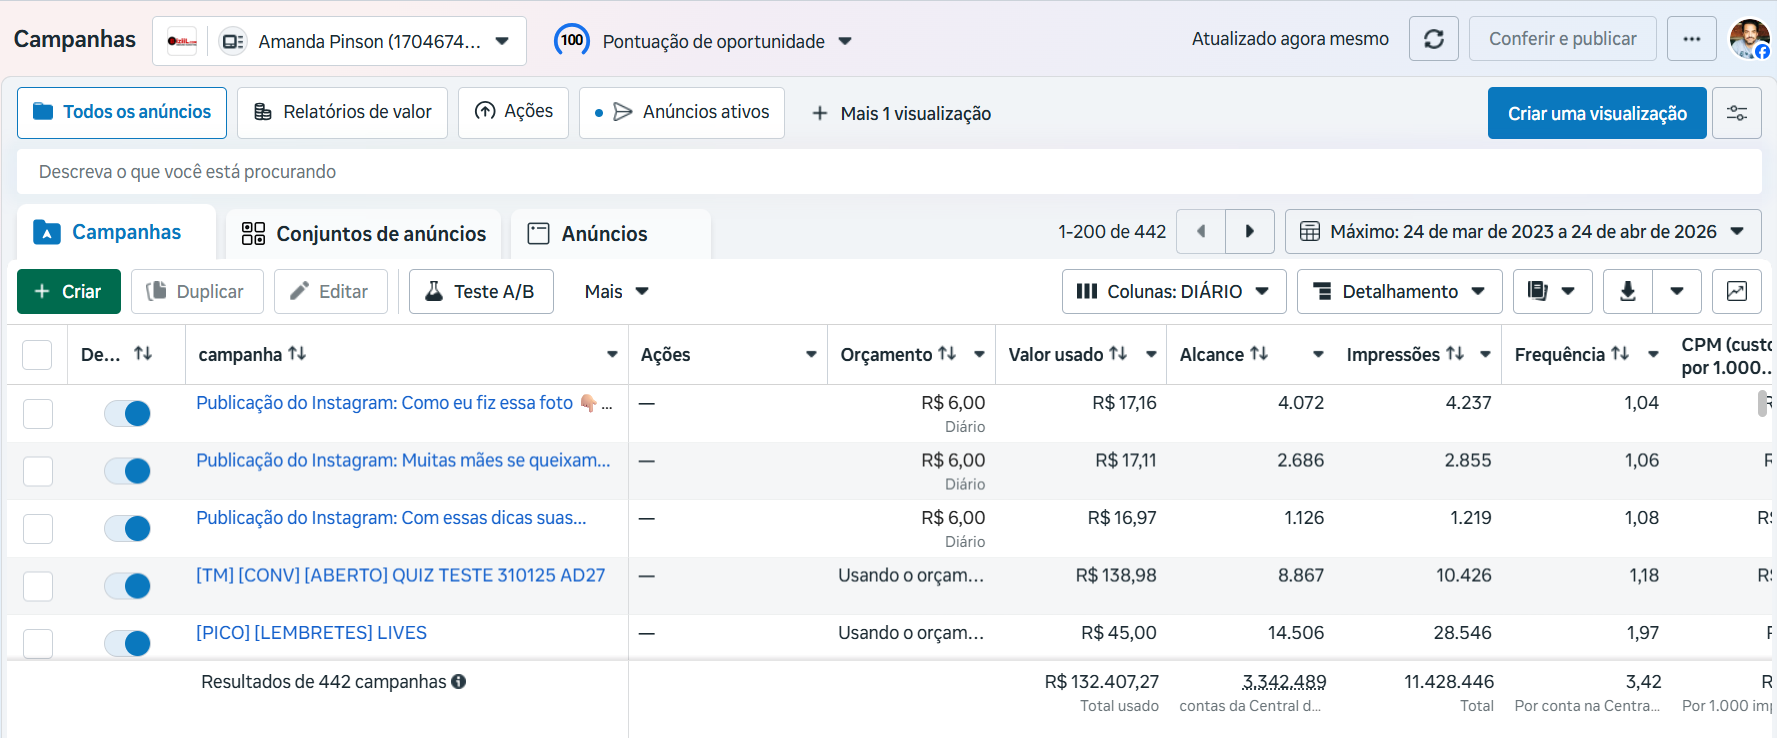Open the charts panel icon

pyautogui.click(x=1737, y=291)
